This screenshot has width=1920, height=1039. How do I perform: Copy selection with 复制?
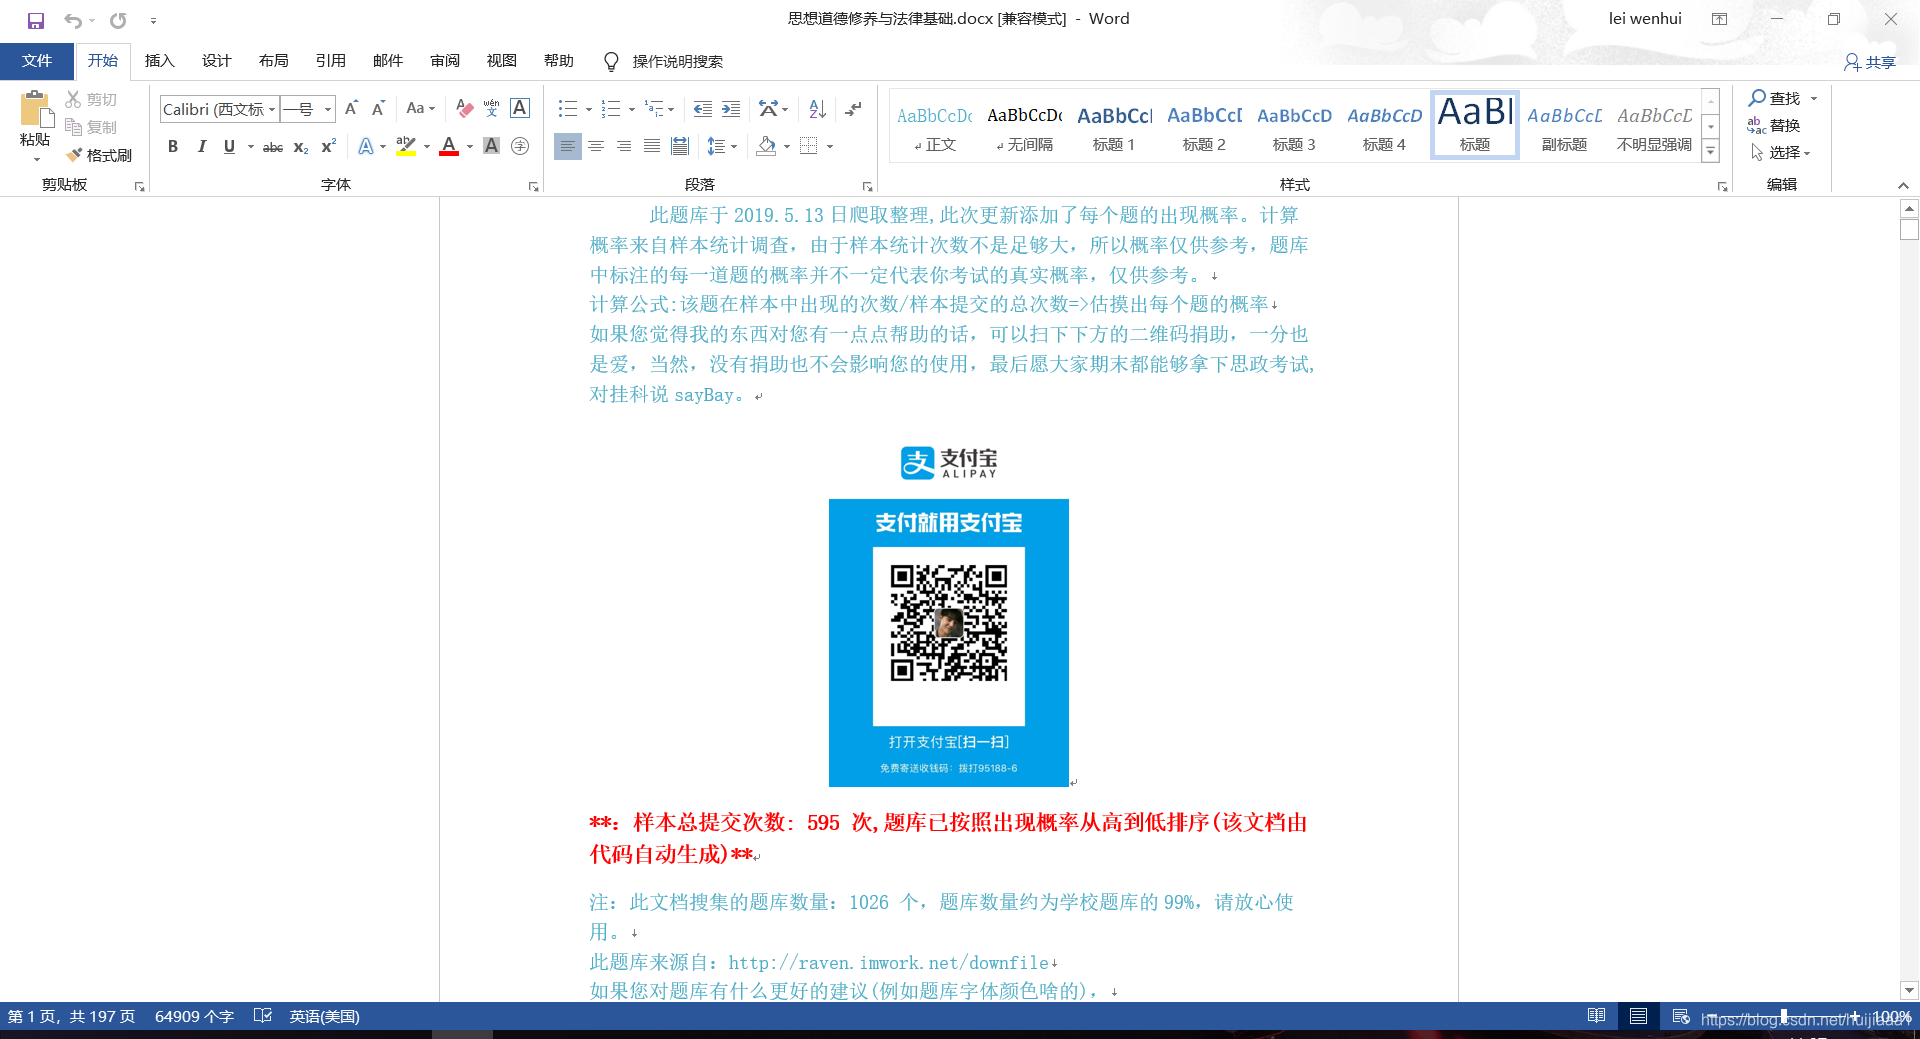tap(91, 127)
